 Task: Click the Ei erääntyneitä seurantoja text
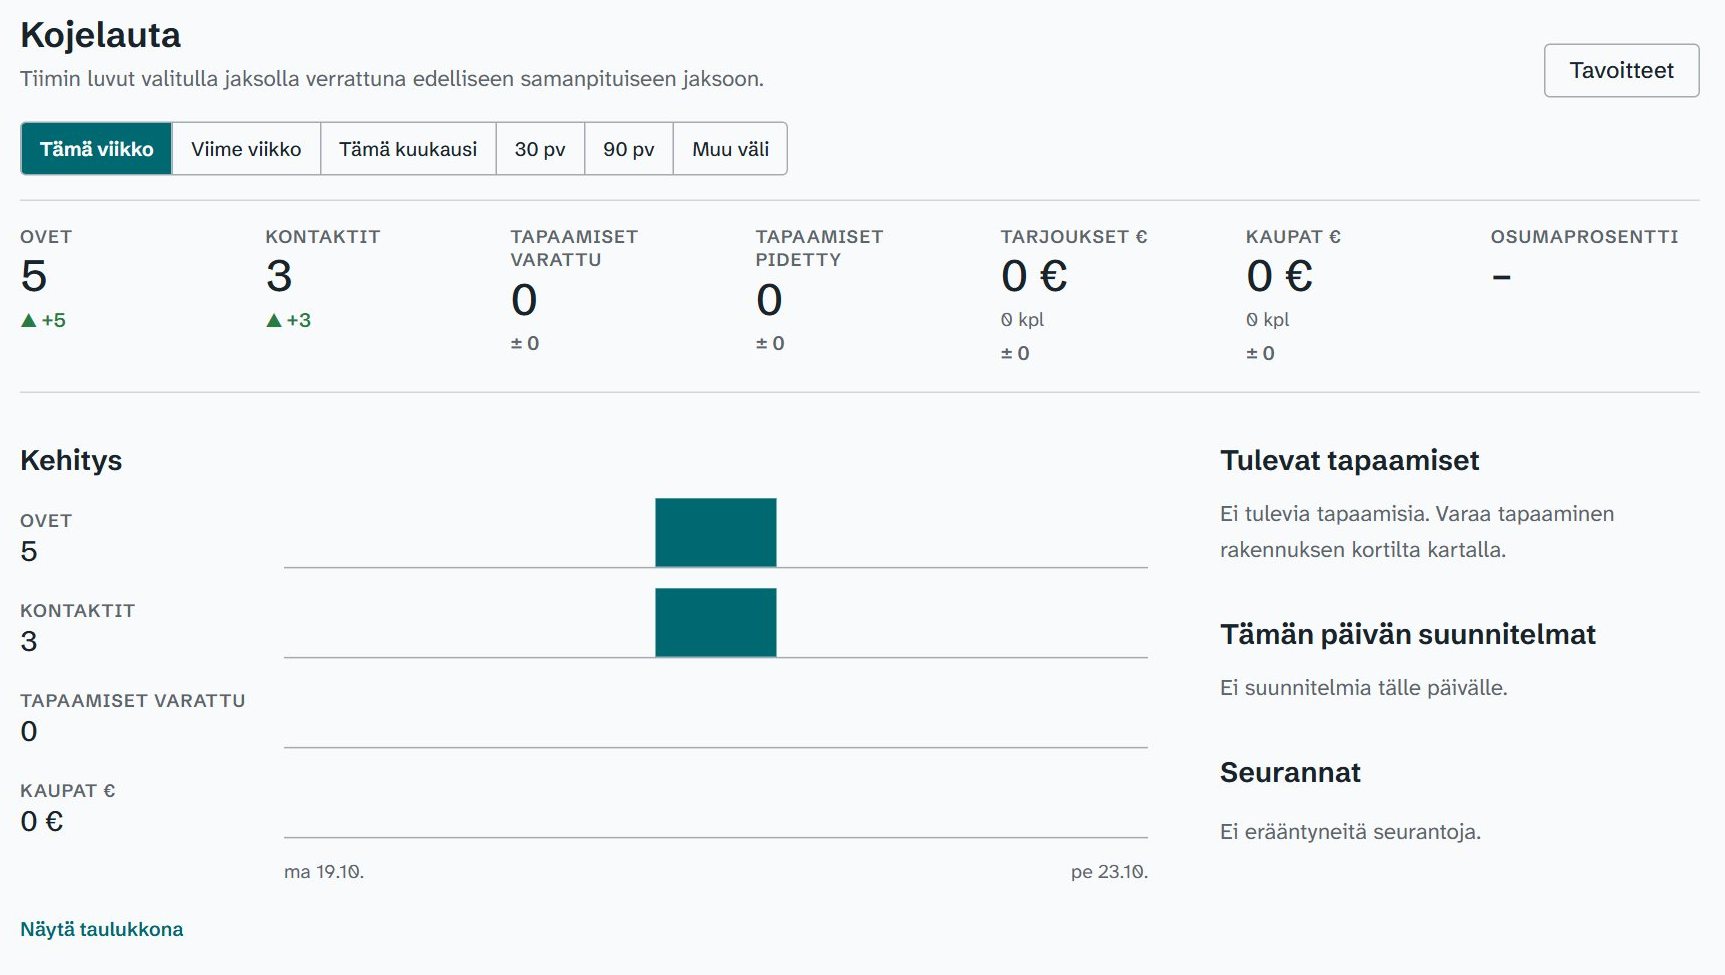pos(1350,831)
